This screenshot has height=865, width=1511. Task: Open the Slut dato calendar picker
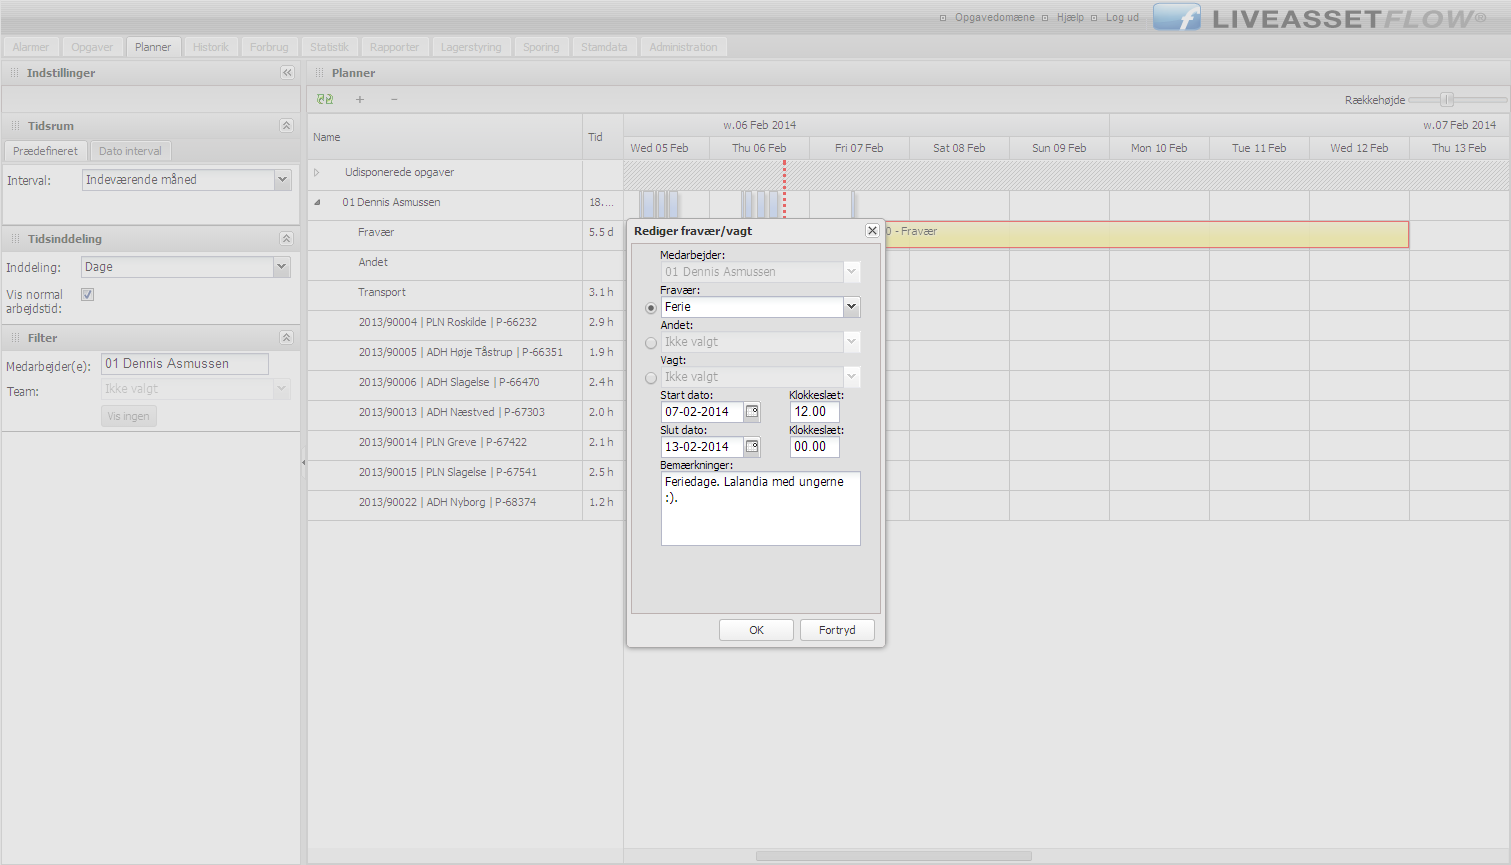(752, 447)
